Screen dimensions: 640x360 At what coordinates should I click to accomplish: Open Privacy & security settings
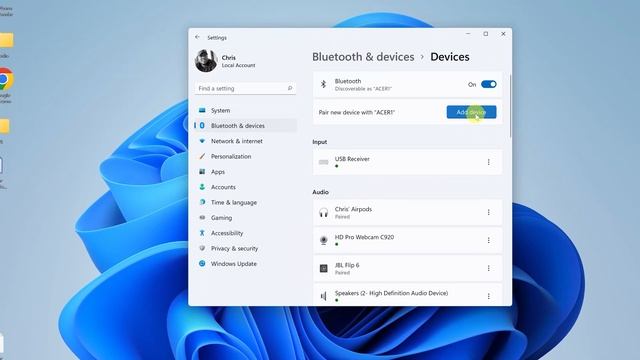click(x=245, y=248)
